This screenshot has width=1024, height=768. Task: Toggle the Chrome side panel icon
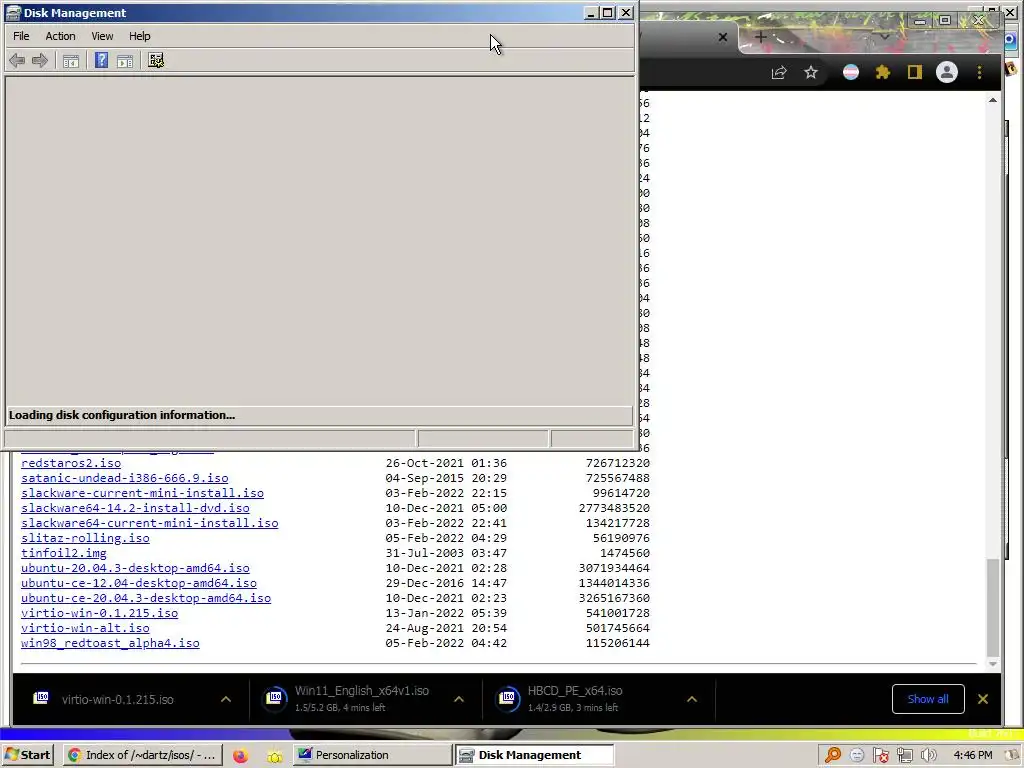[x=914, y=72]
